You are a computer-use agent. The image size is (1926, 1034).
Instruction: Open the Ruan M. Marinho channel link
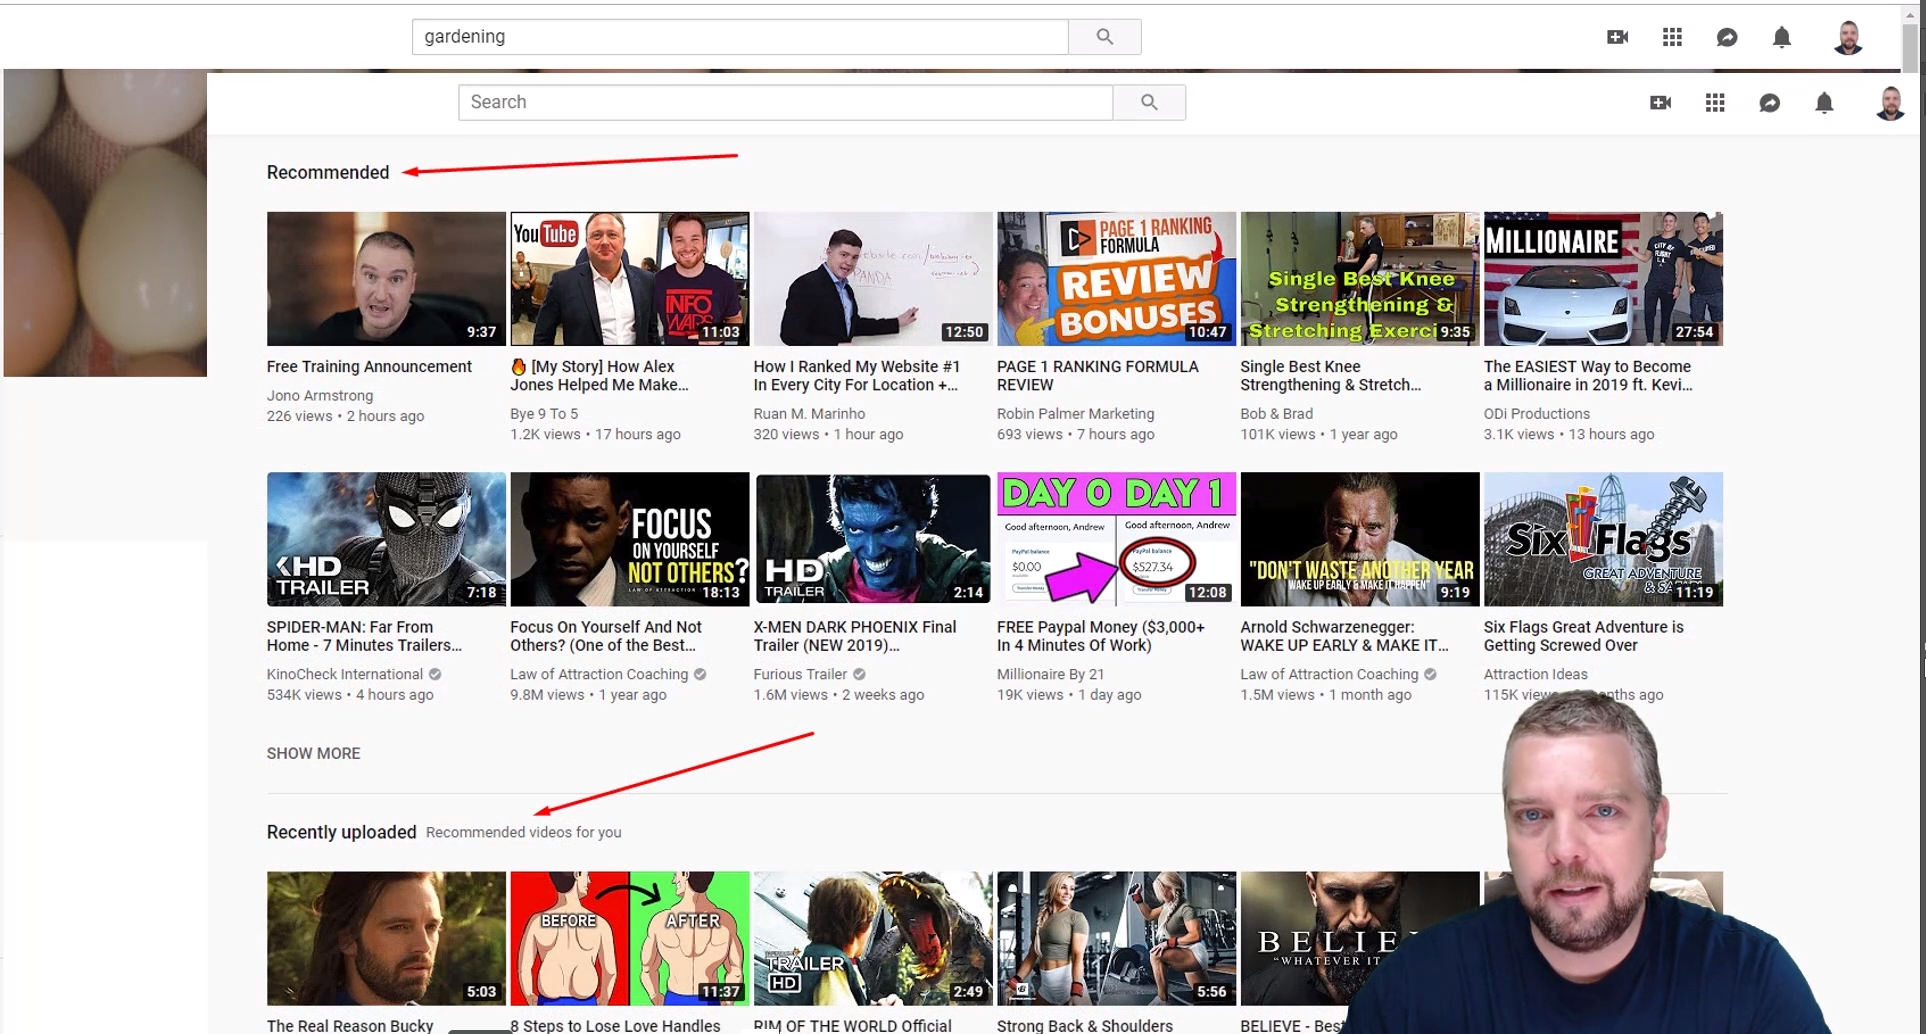coord(809,414)
